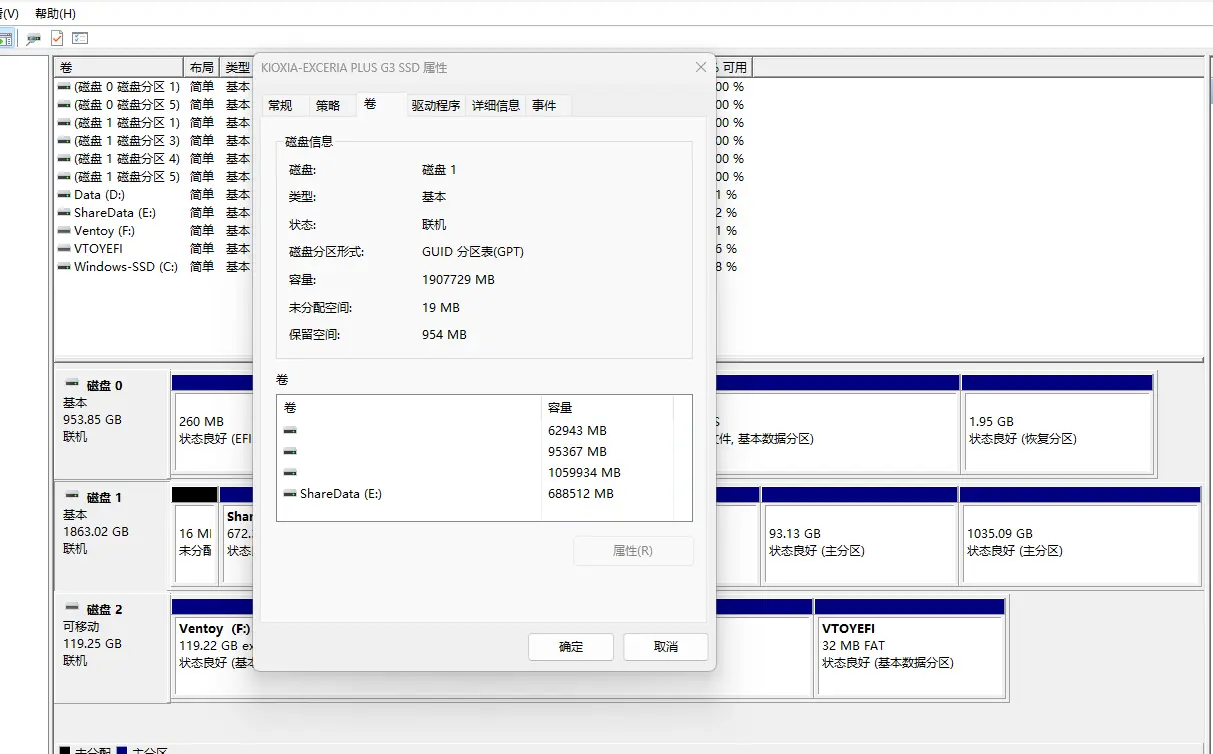Viewport: 1213px width, 754px height.
Task: Switch to the 常规 tab
Action: [x=281, y=105]
